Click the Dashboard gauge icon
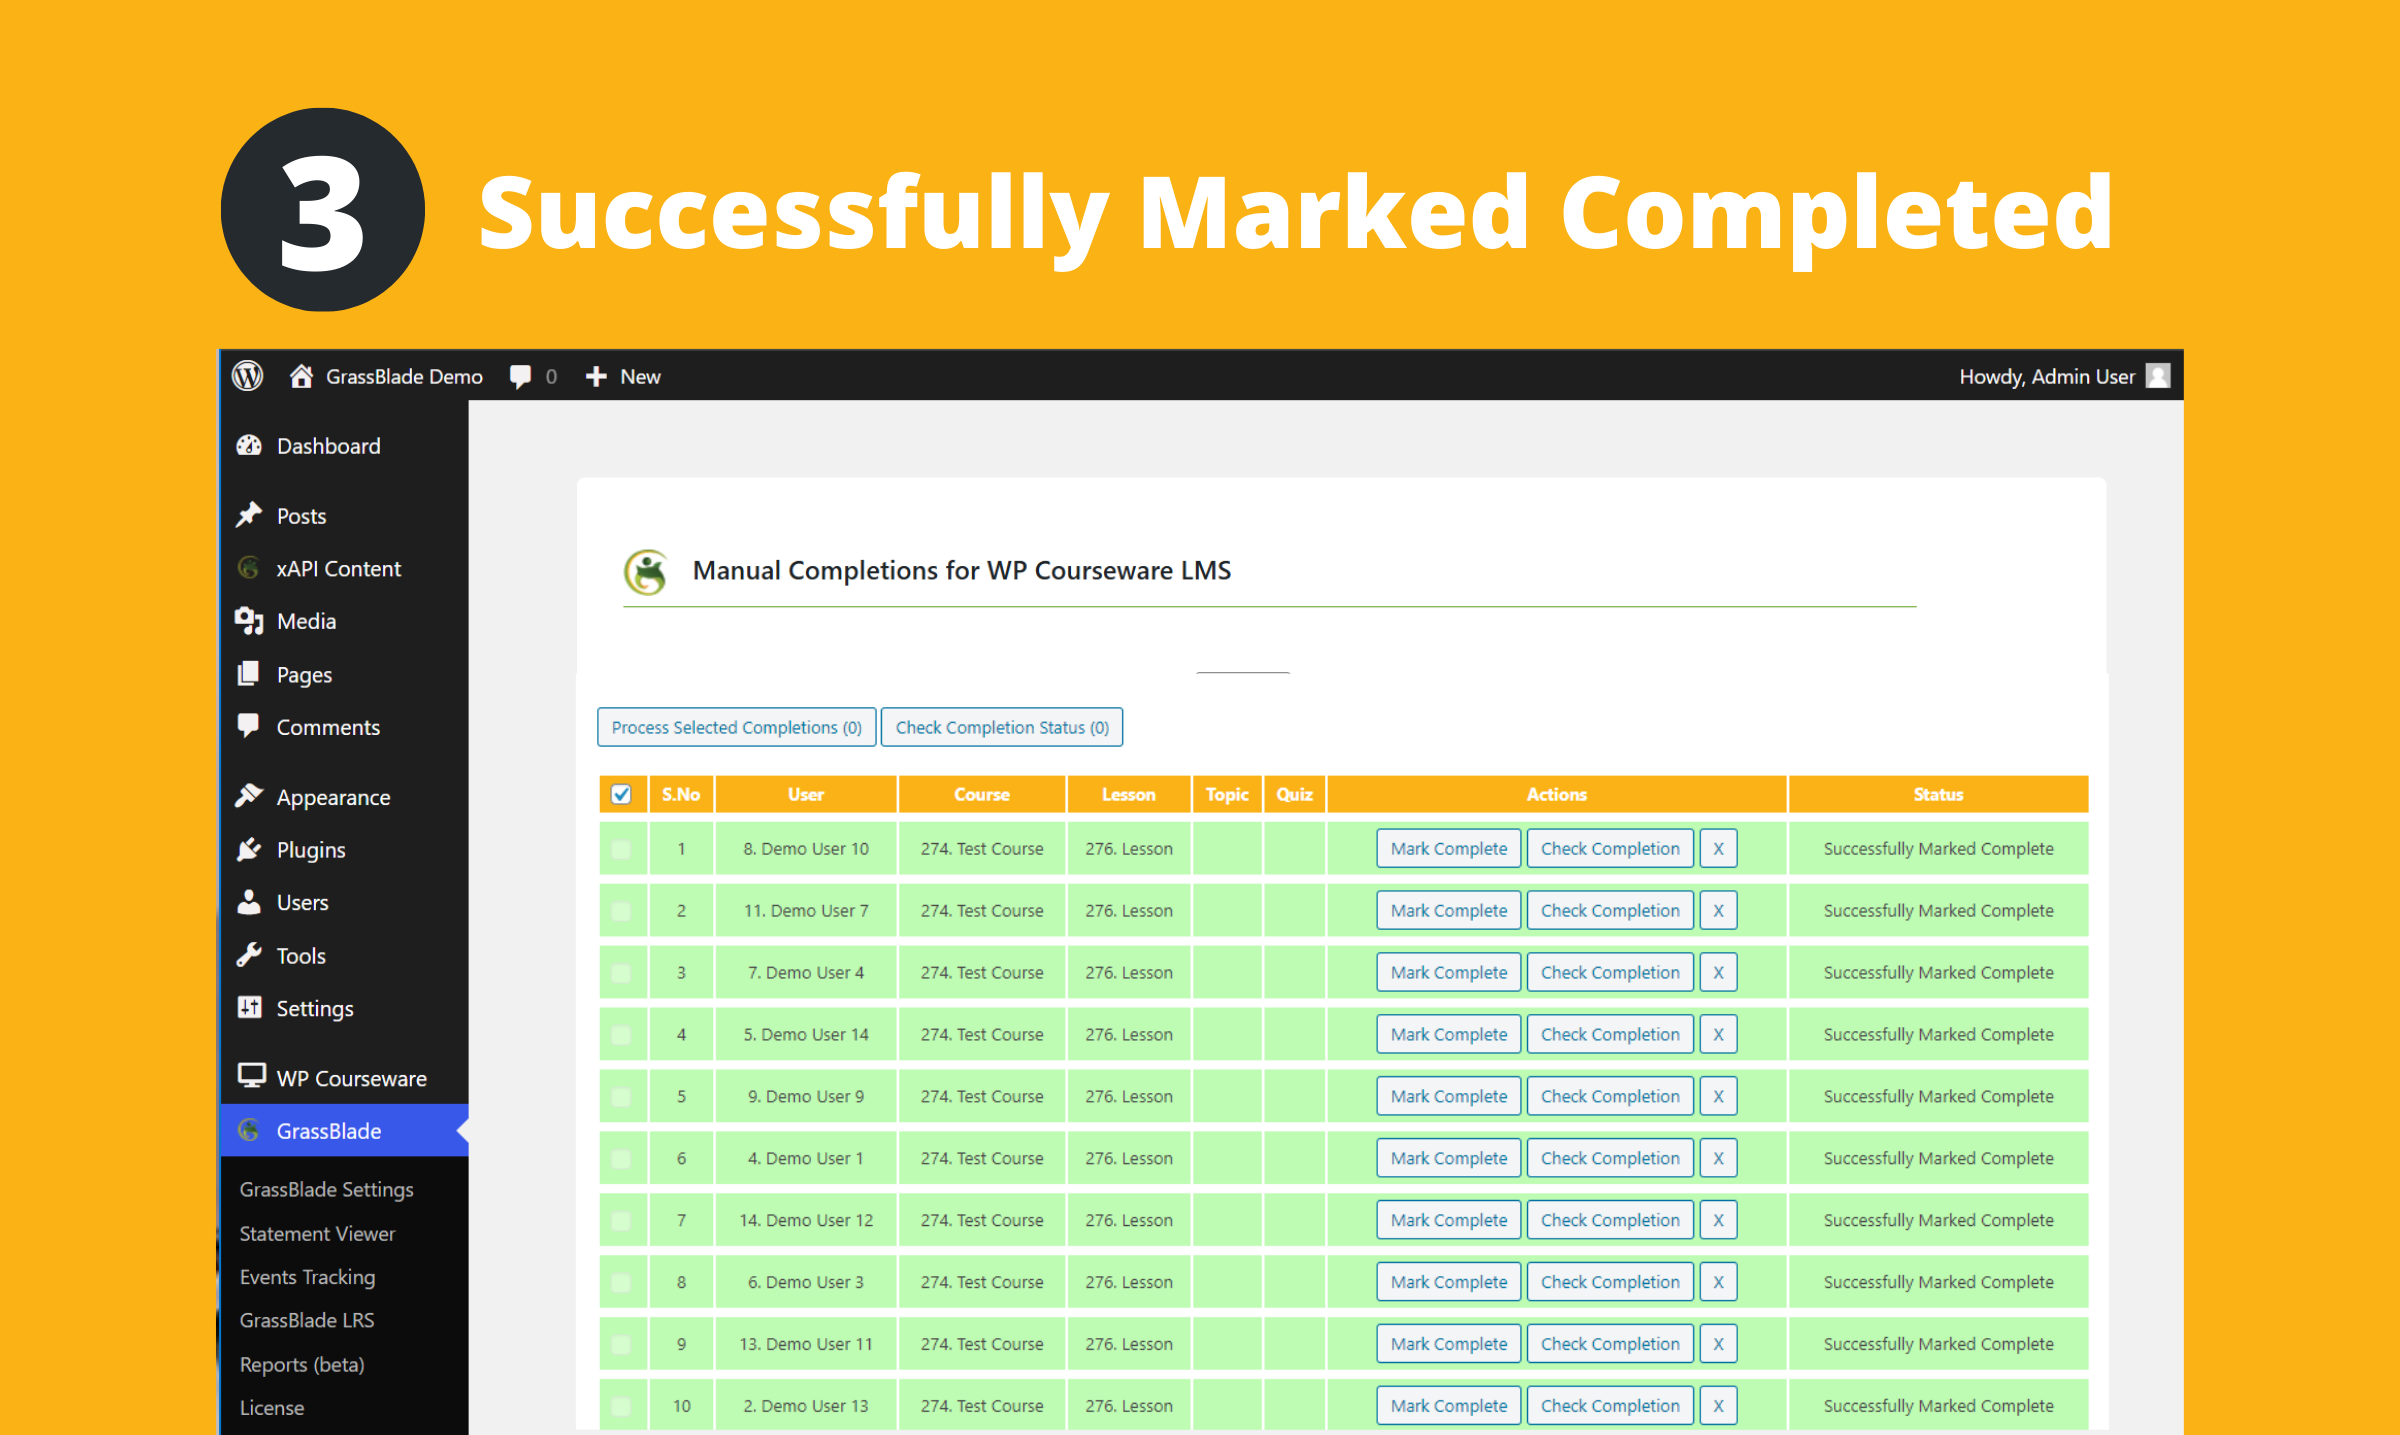 coord(249,446)
